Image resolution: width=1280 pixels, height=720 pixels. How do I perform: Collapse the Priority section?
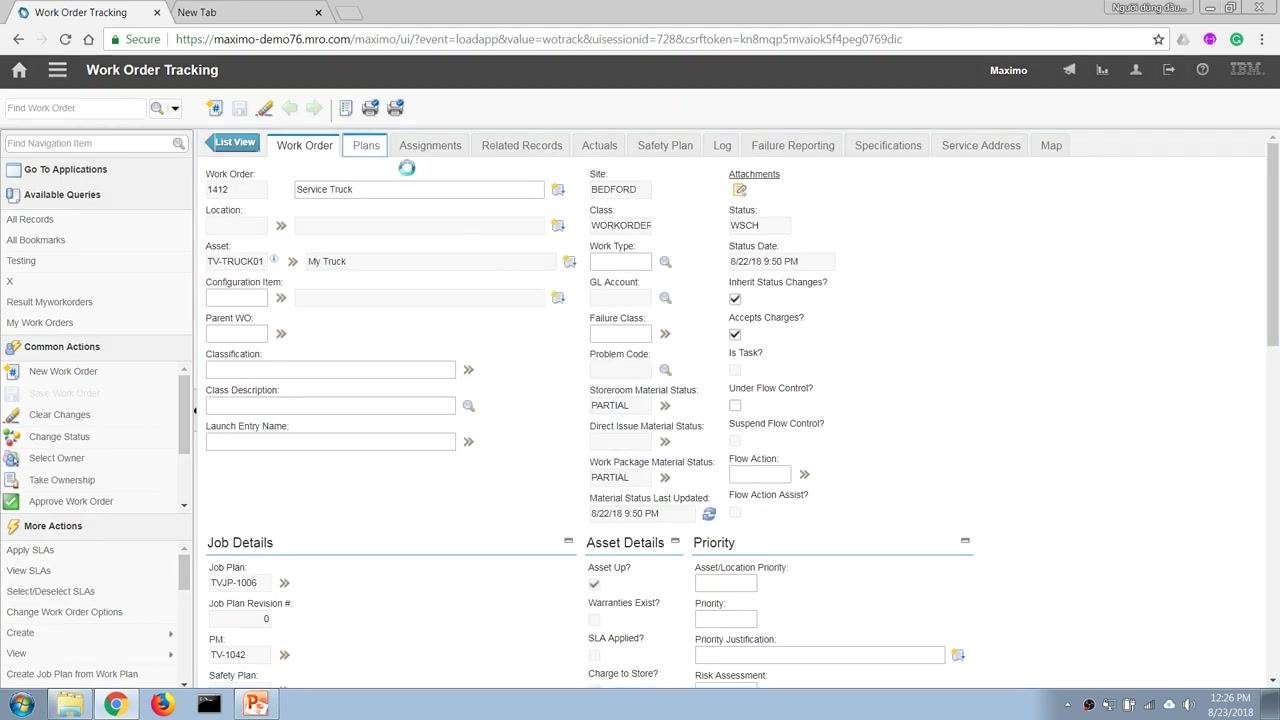(x=965, y=541)
